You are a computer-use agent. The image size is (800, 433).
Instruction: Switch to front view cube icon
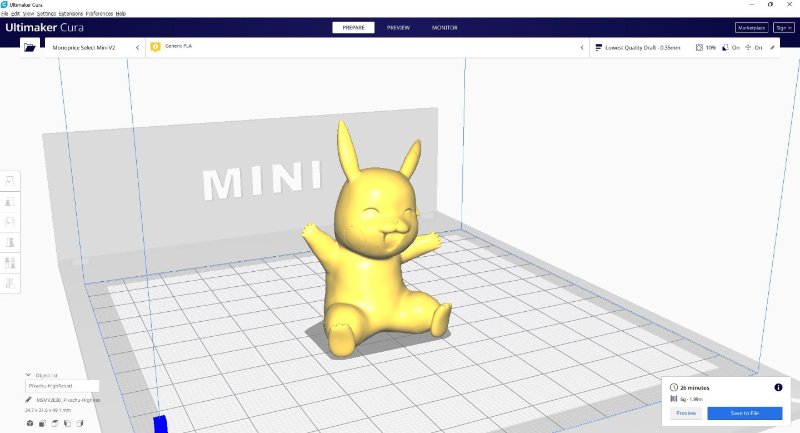point(42,423)
